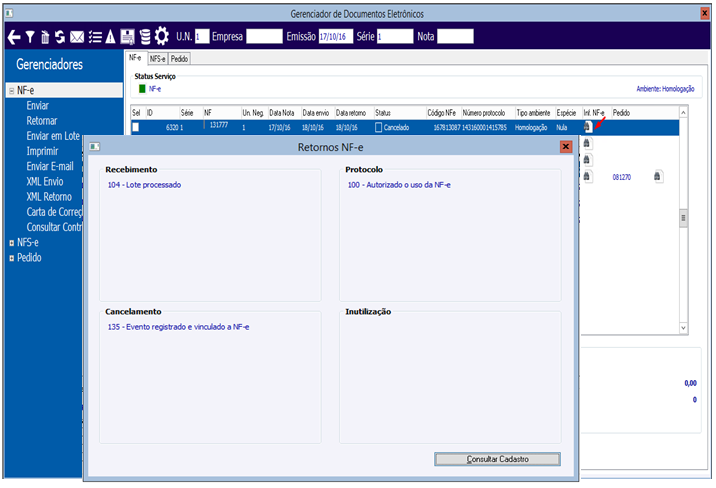Click the trash can delete icon
The image size is (716, 488).
(x=45, y=37)
